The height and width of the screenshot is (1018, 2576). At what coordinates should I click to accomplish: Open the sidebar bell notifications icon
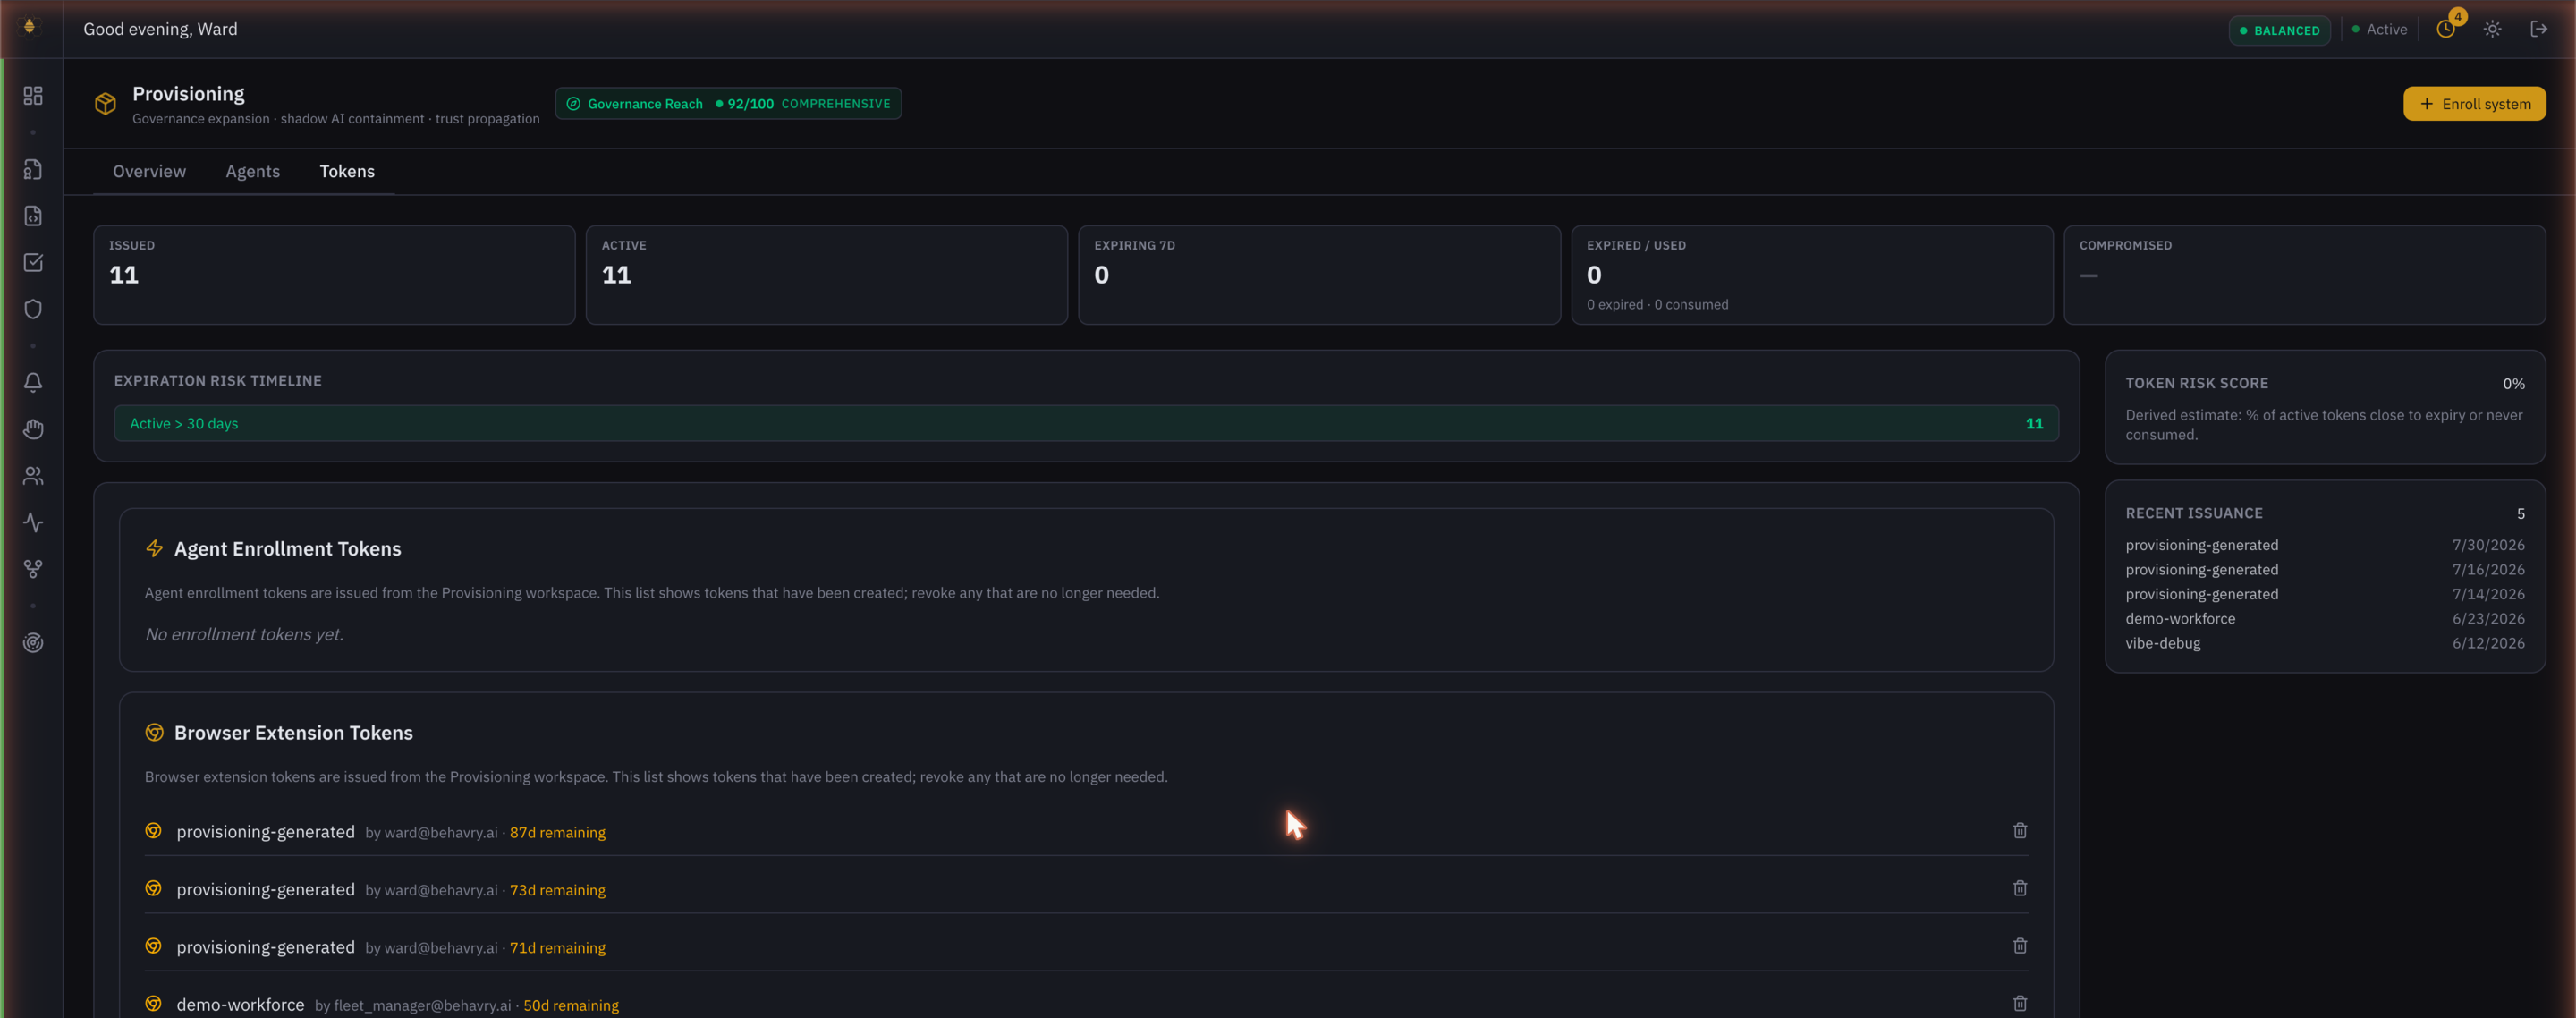point(33,383)
